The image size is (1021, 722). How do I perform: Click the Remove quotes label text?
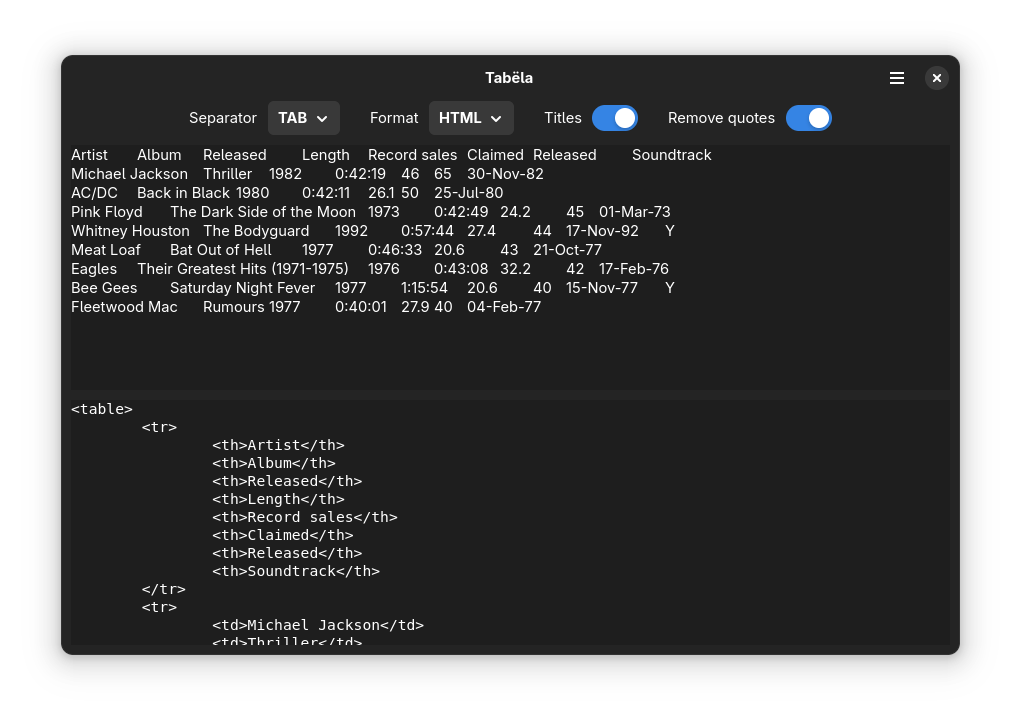pyautogui.click(x=721, y=118)
